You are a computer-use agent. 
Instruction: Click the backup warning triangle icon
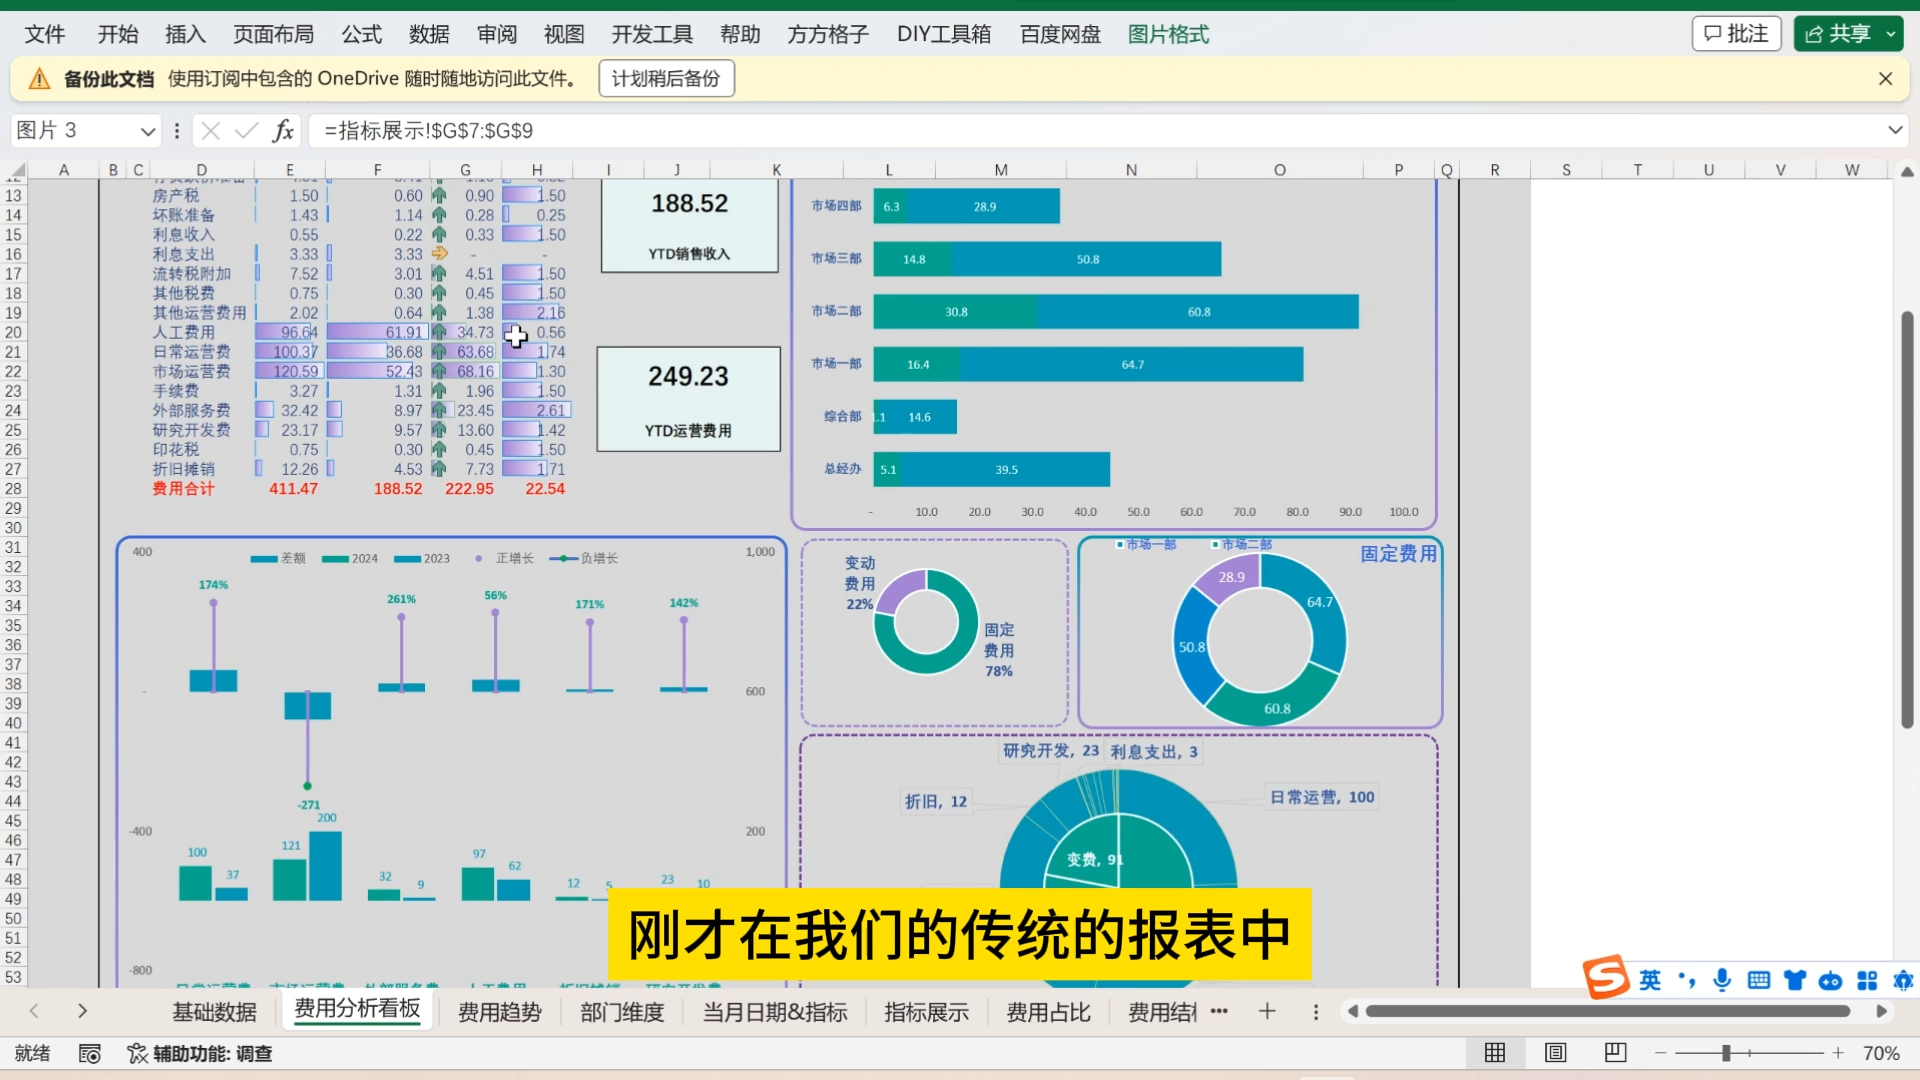pos(39,79)
